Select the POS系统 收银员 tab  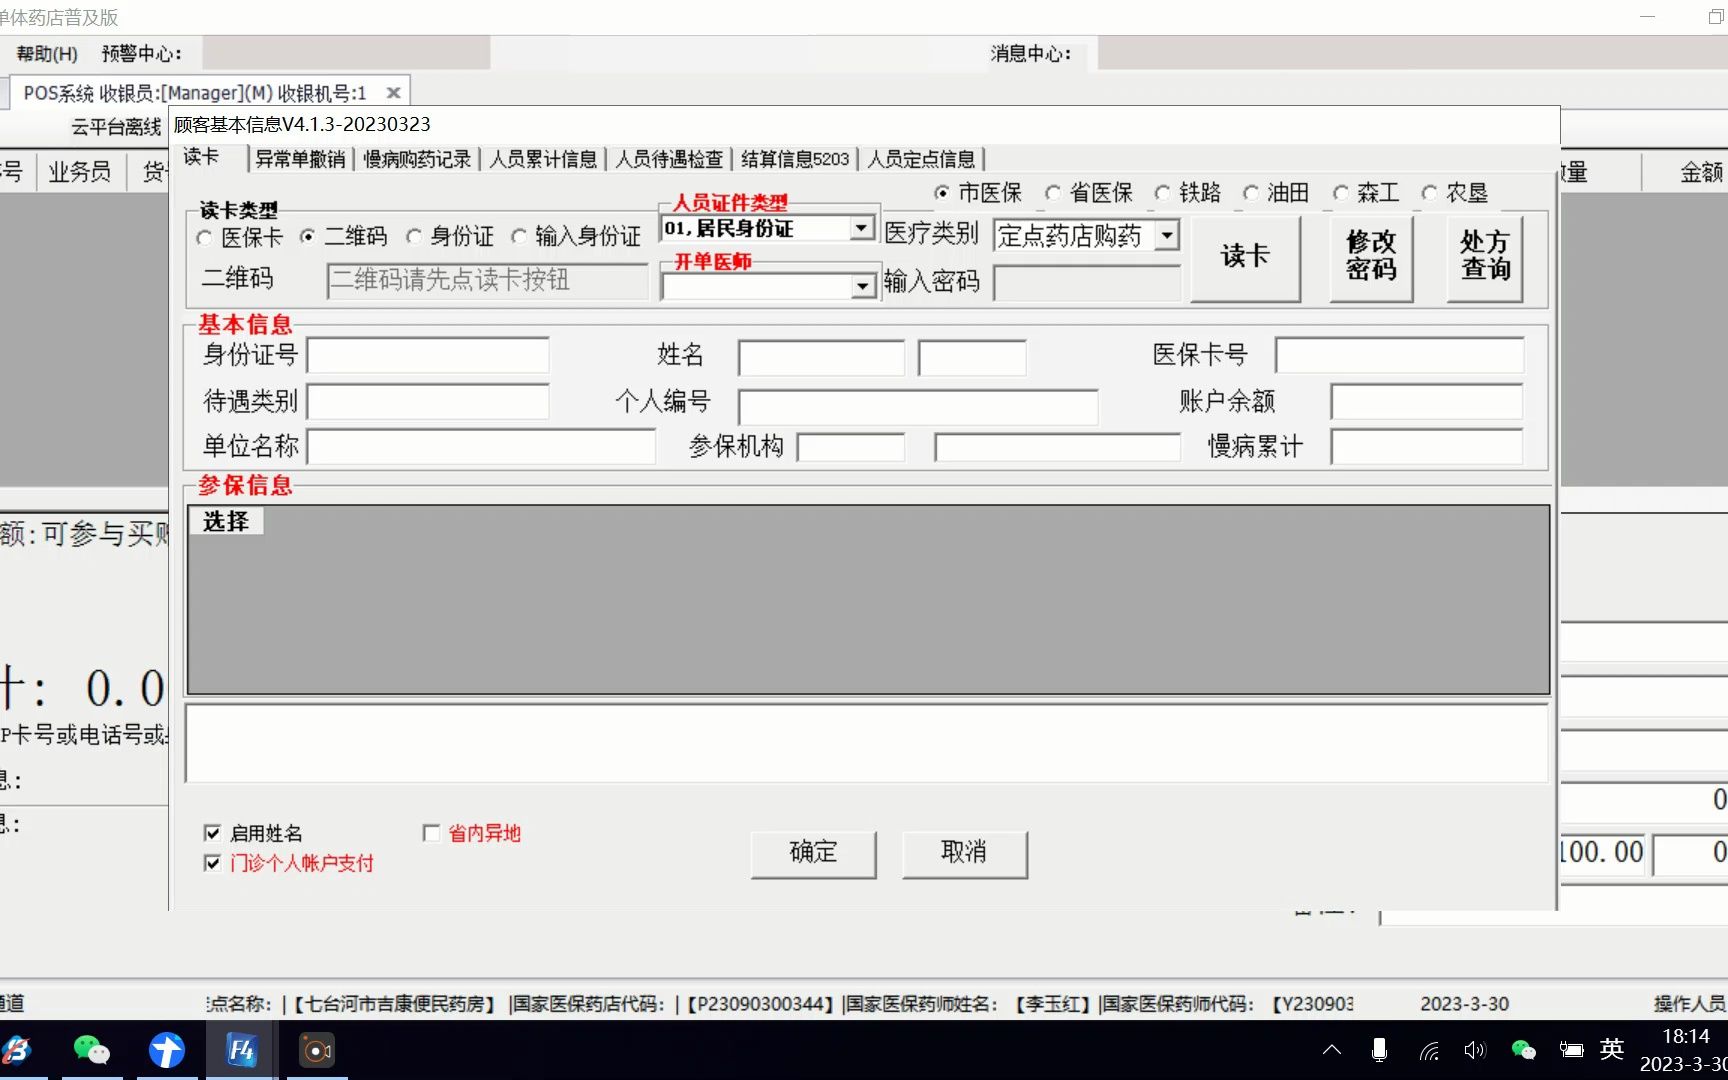(x=195, y=93)
